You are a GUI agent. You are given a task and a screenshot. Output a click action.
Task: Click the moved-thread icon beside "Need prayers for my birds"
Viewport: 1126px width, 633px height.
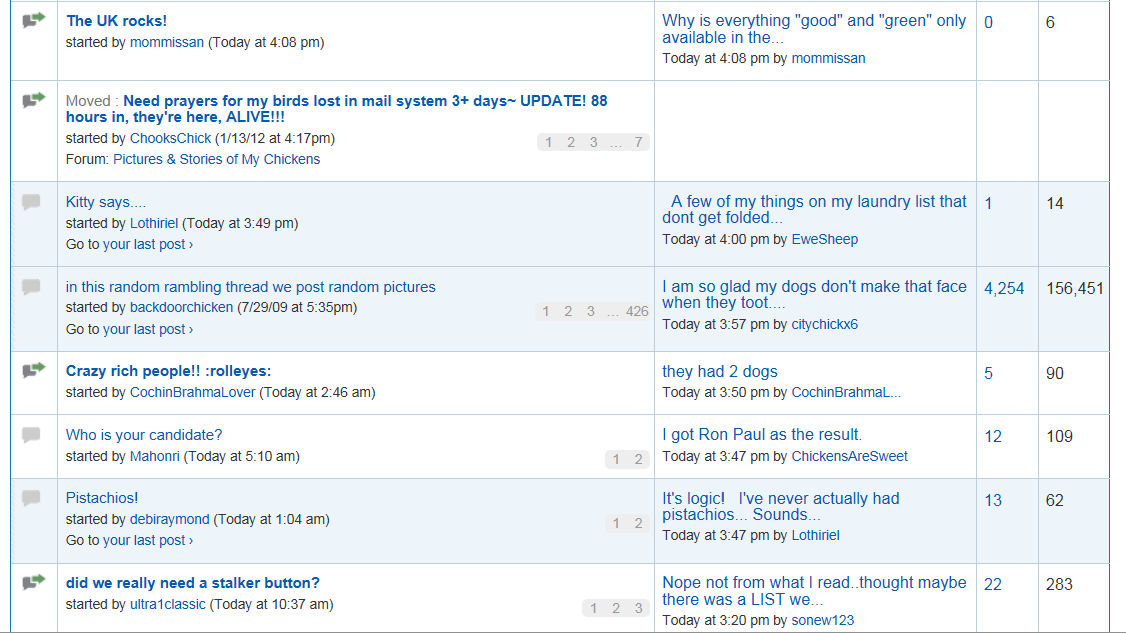point(34,99)
